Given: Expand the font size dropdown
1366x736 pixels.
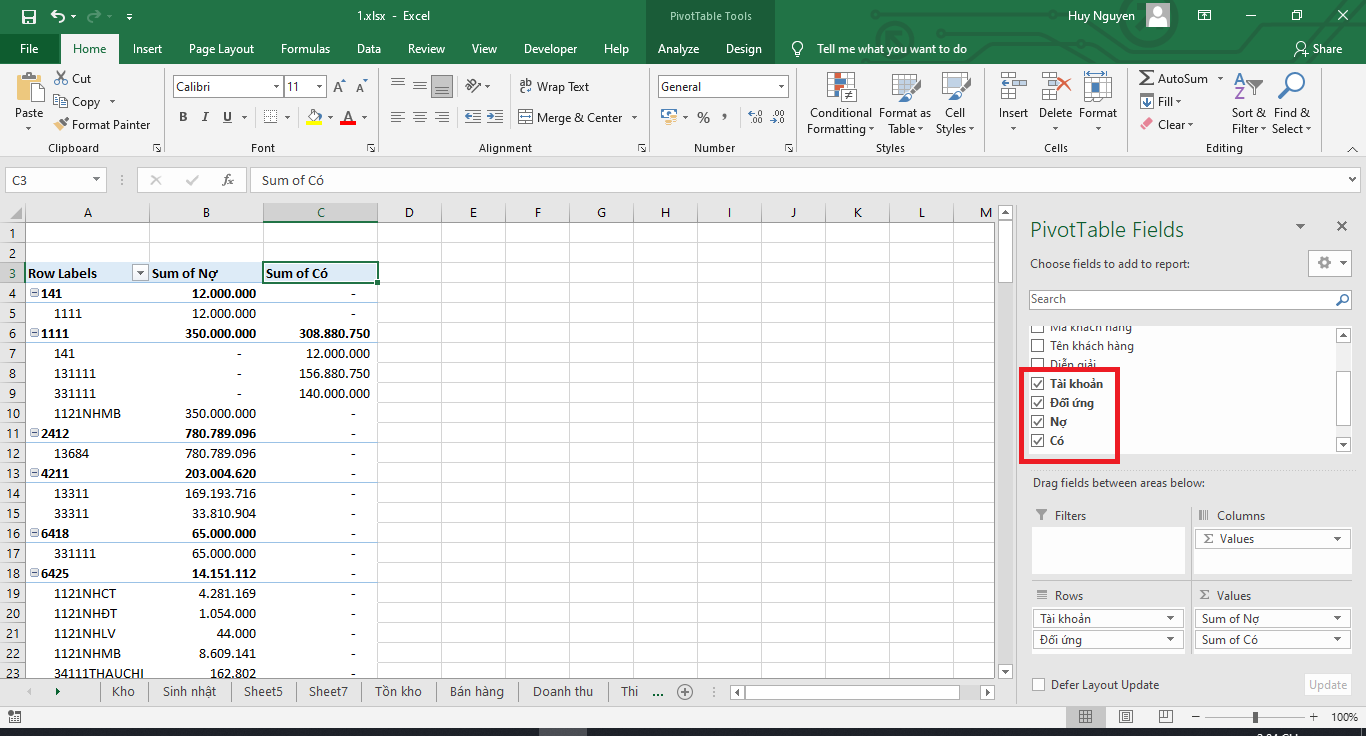Looking at the screenshot, I should 319,87.
